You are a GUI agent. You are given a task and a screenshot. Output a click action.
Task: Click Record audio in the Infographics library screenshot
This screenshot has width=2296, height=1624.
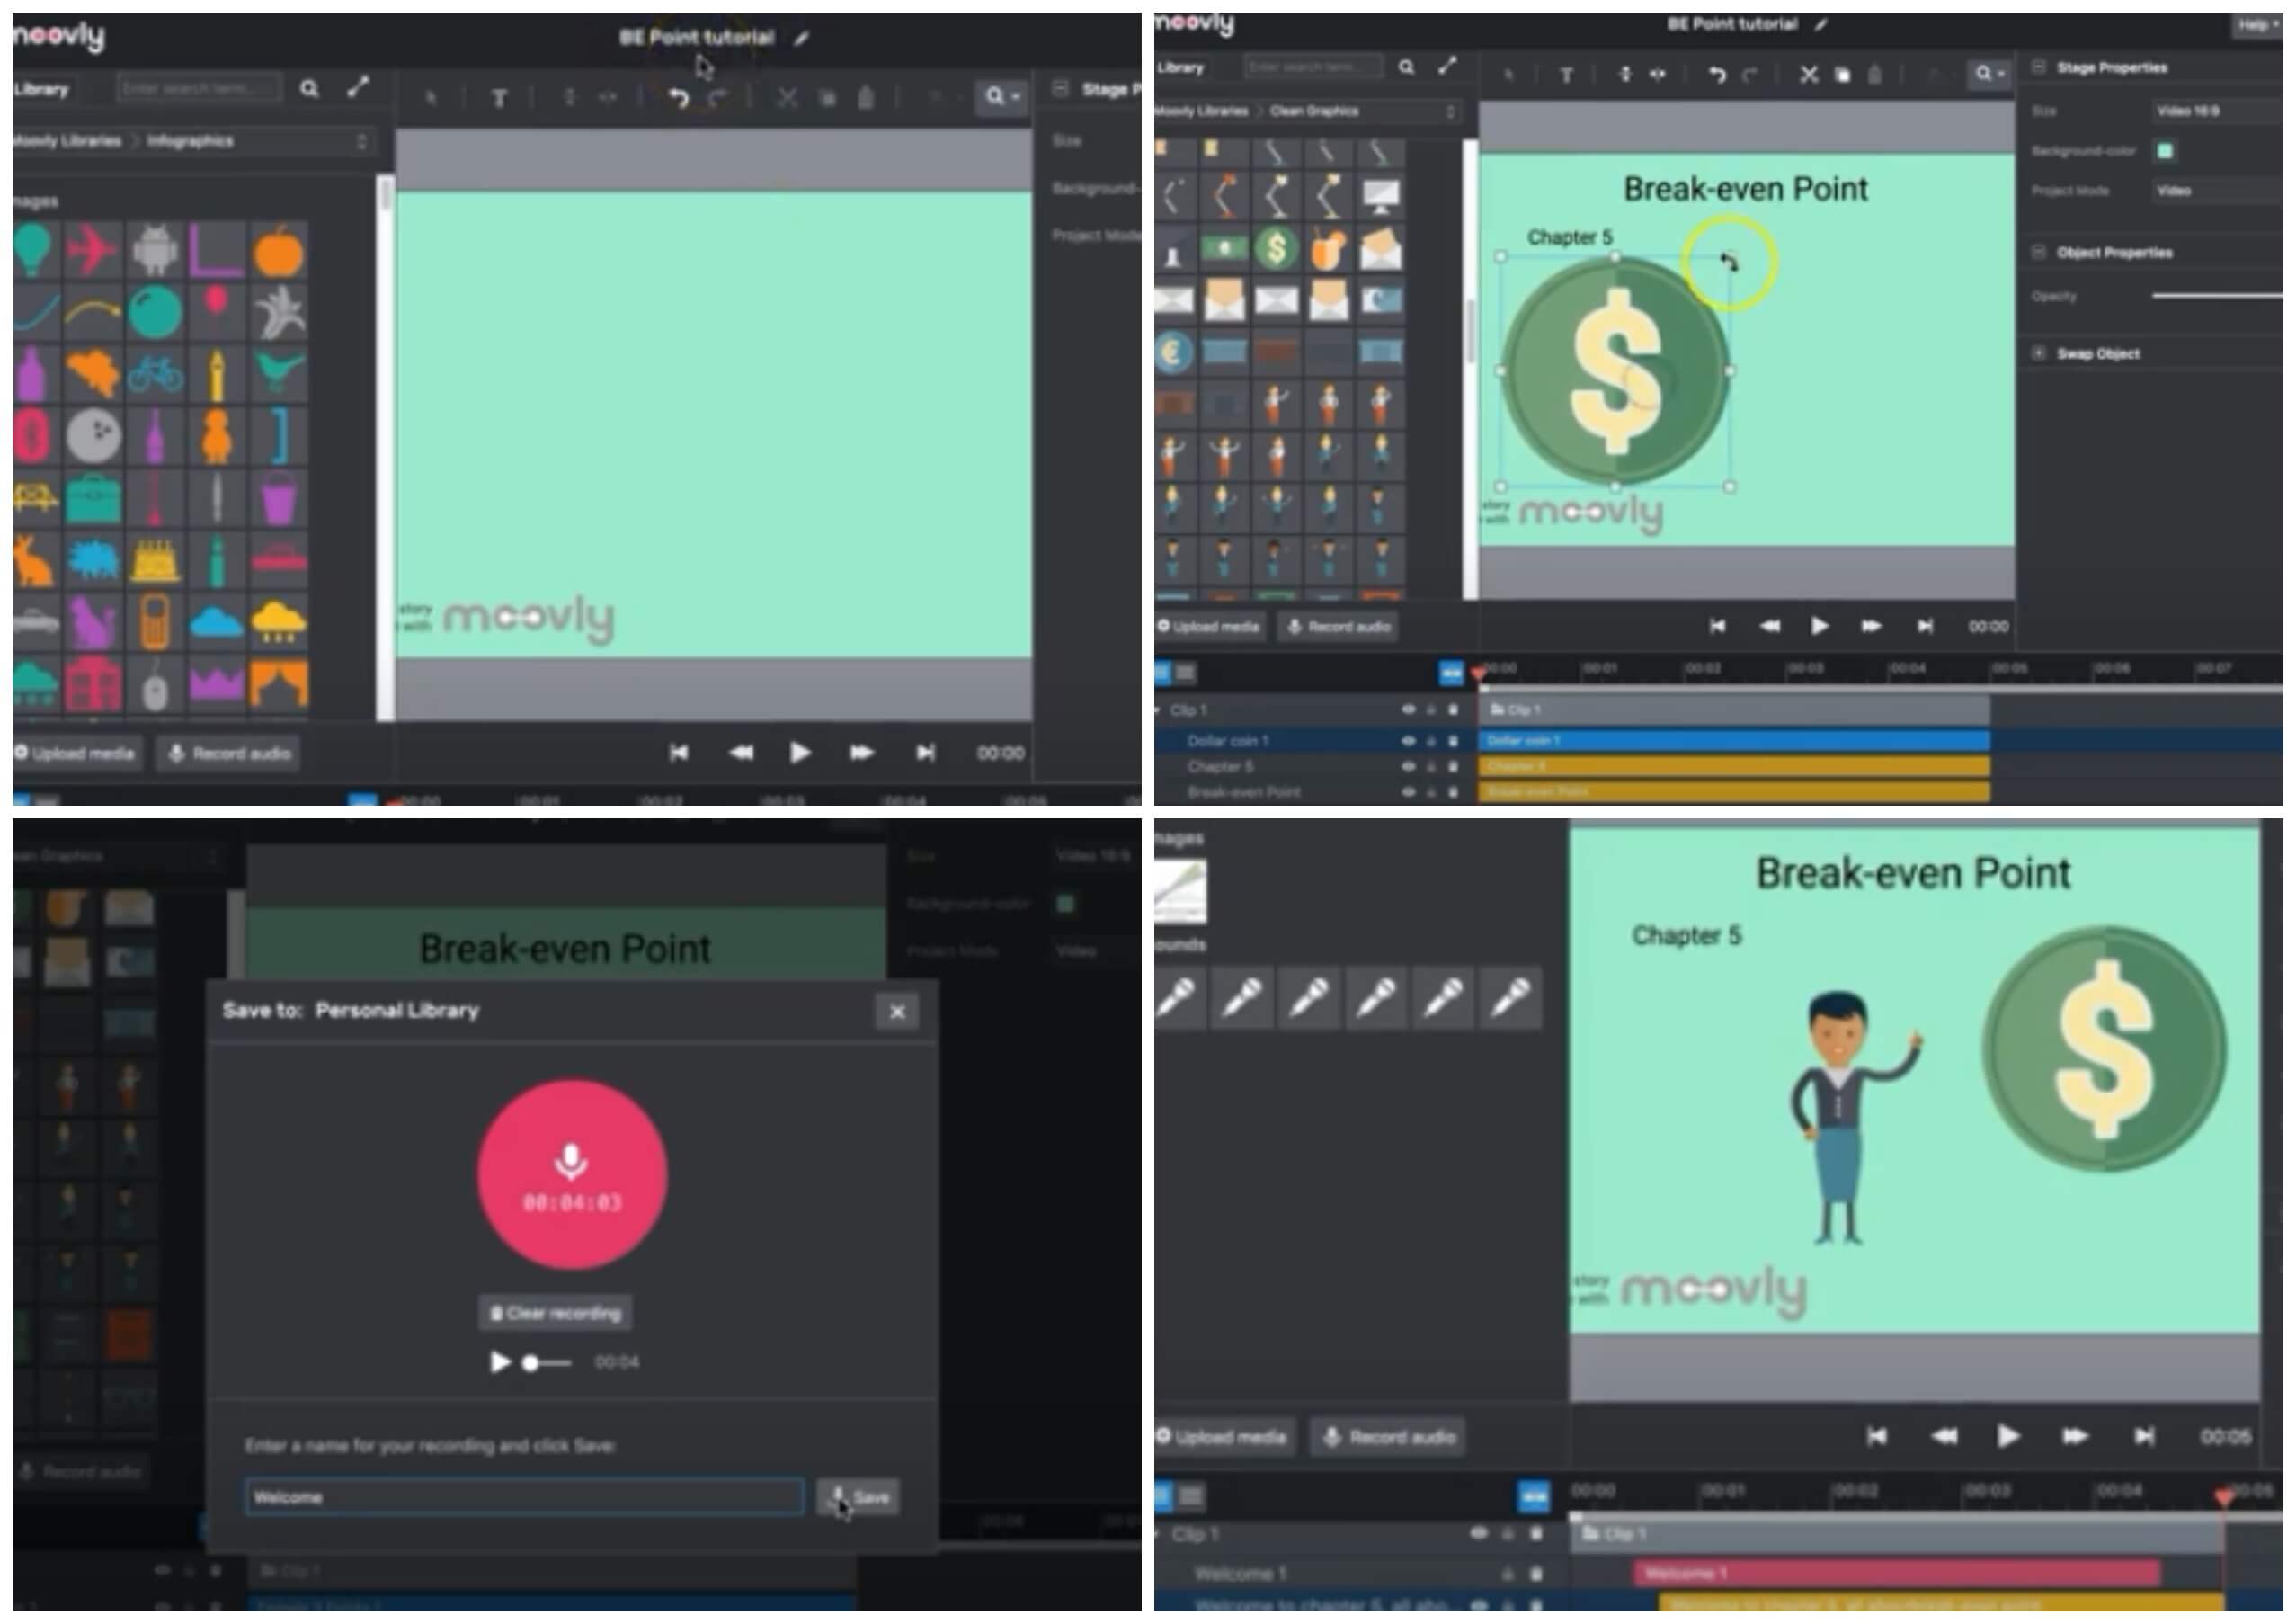229,753
